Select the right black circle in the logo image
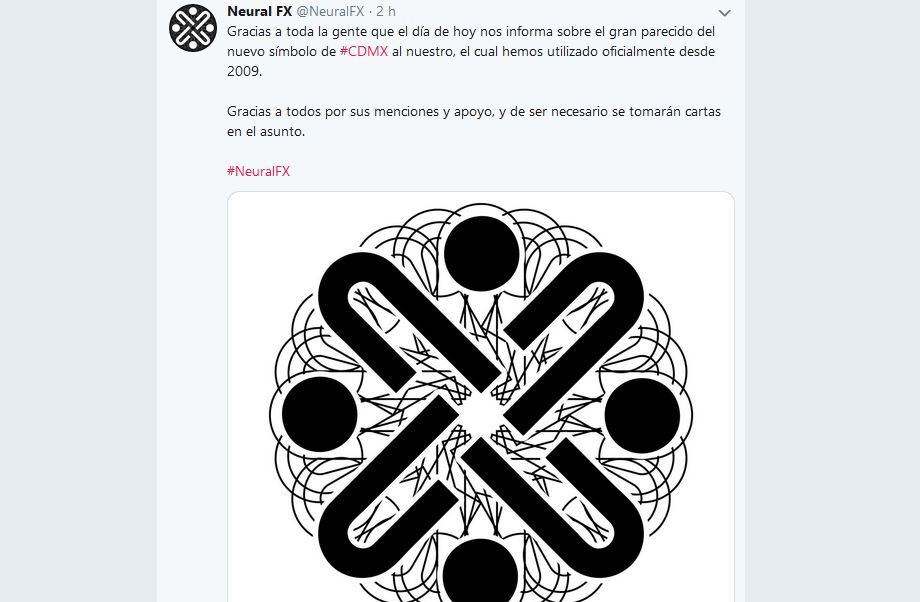The height and width of the screenshot is (602, 920). (x=642, y=415)
